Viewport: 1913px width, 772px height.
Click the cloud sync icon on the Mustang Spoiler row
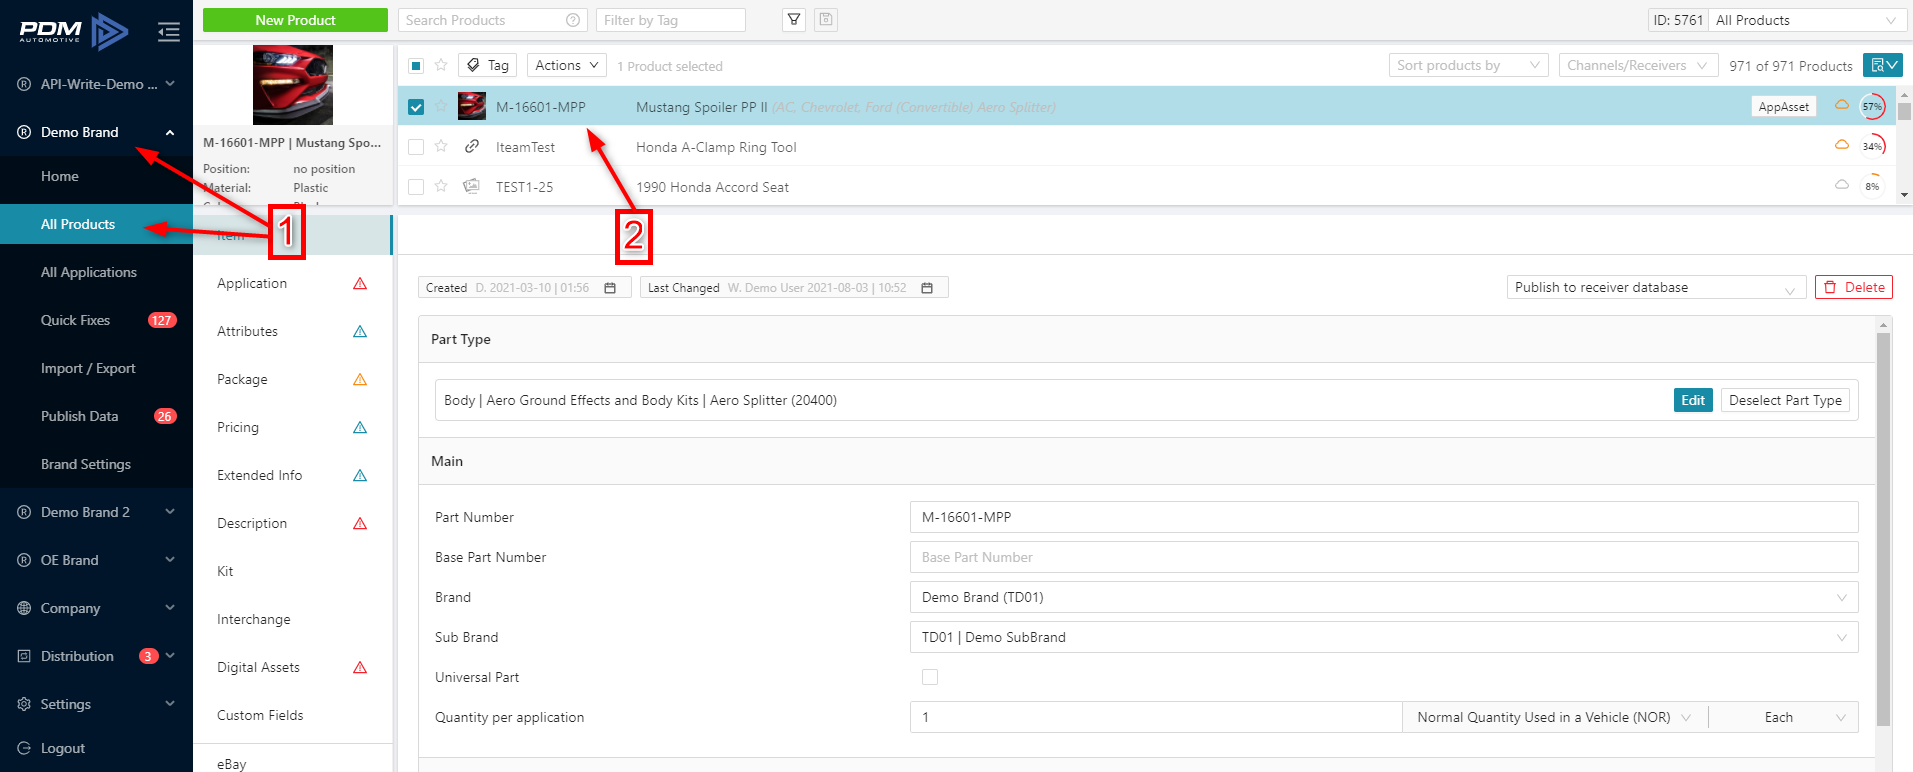1842,105
